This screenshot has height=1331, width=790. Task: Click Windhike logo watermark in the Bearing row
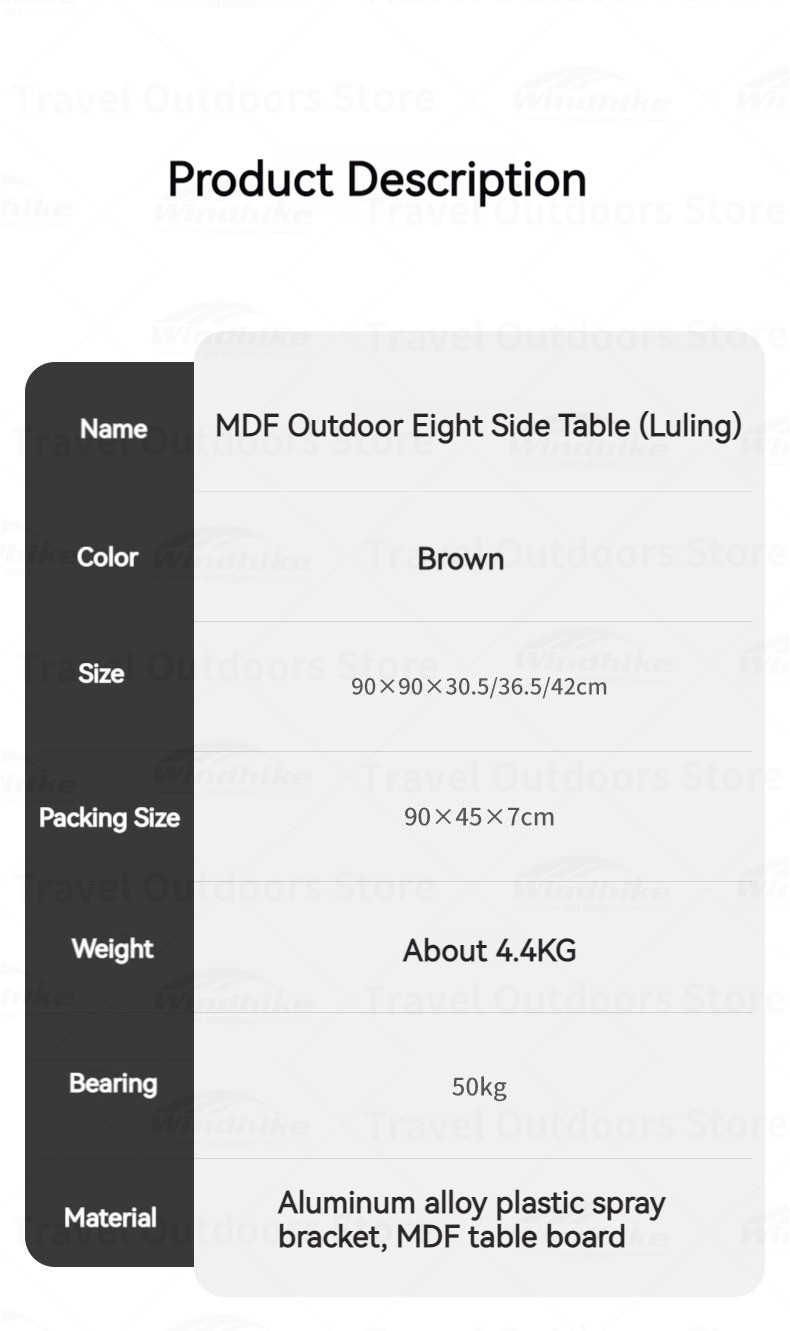pyautogui.click(x=232, y=1125)
